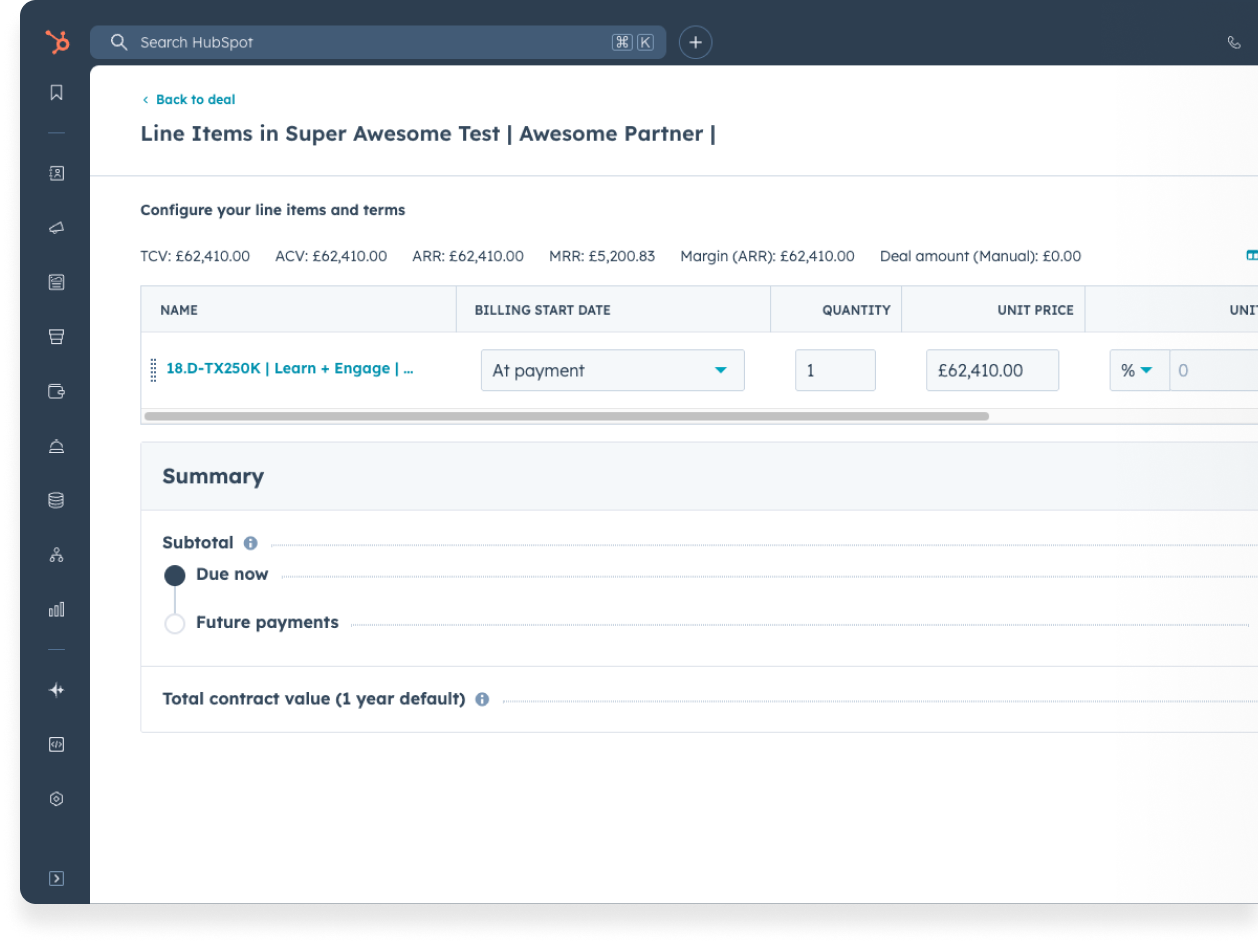Click the MRR: £5,200.83 metric
Image resolution: width=1258 pixels, height=944 pixels.
[x=602, y=256]
